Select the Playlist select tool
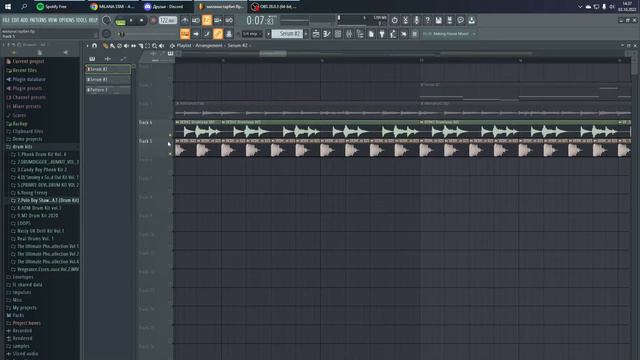 (x=147, y=46)
